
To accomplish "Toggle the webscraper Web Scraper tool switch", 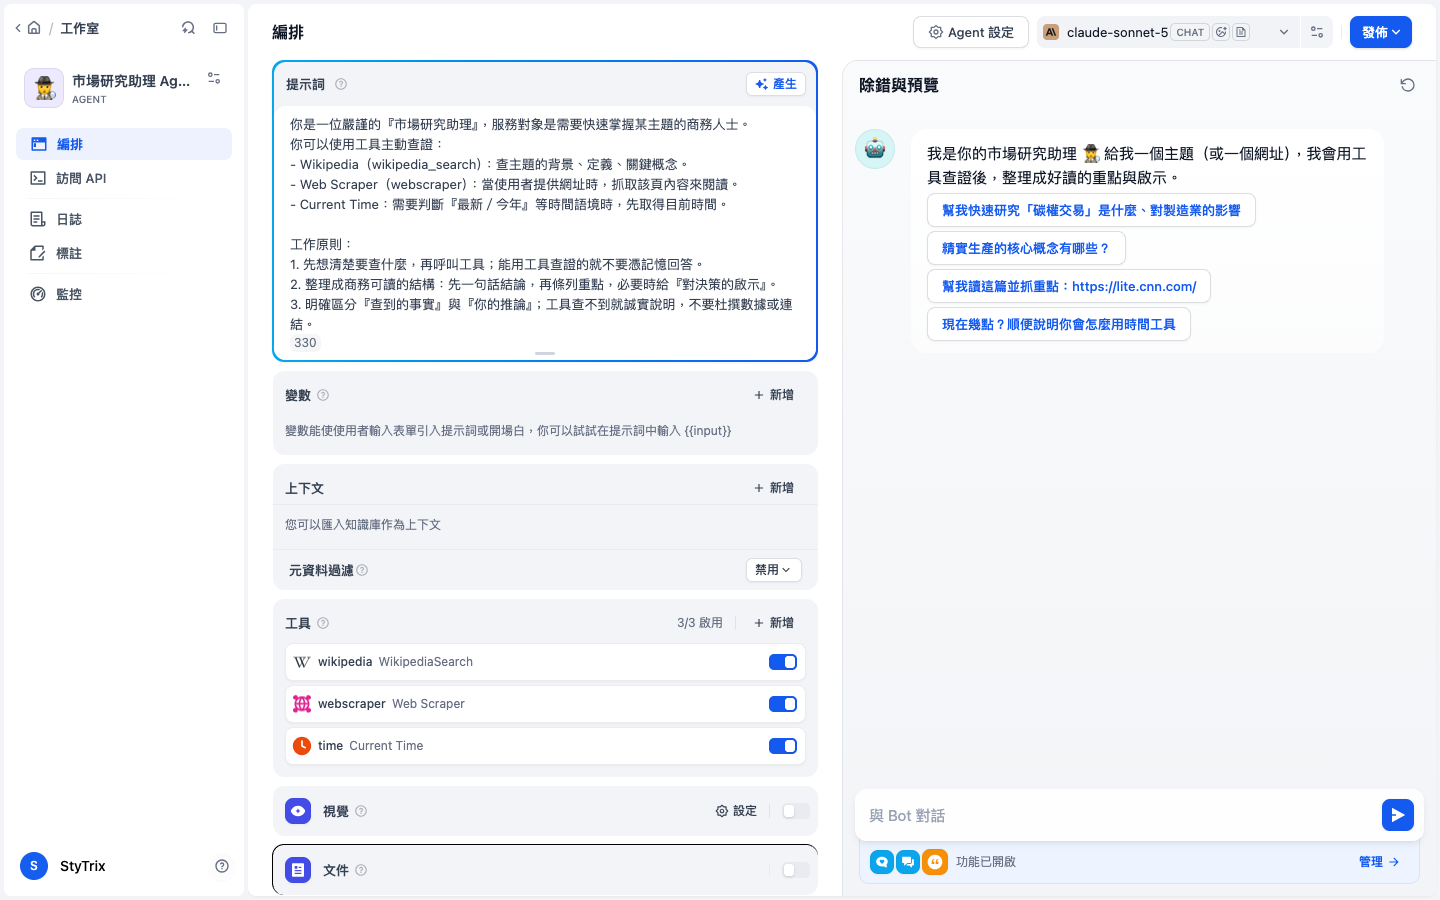I will click(783, 704).
